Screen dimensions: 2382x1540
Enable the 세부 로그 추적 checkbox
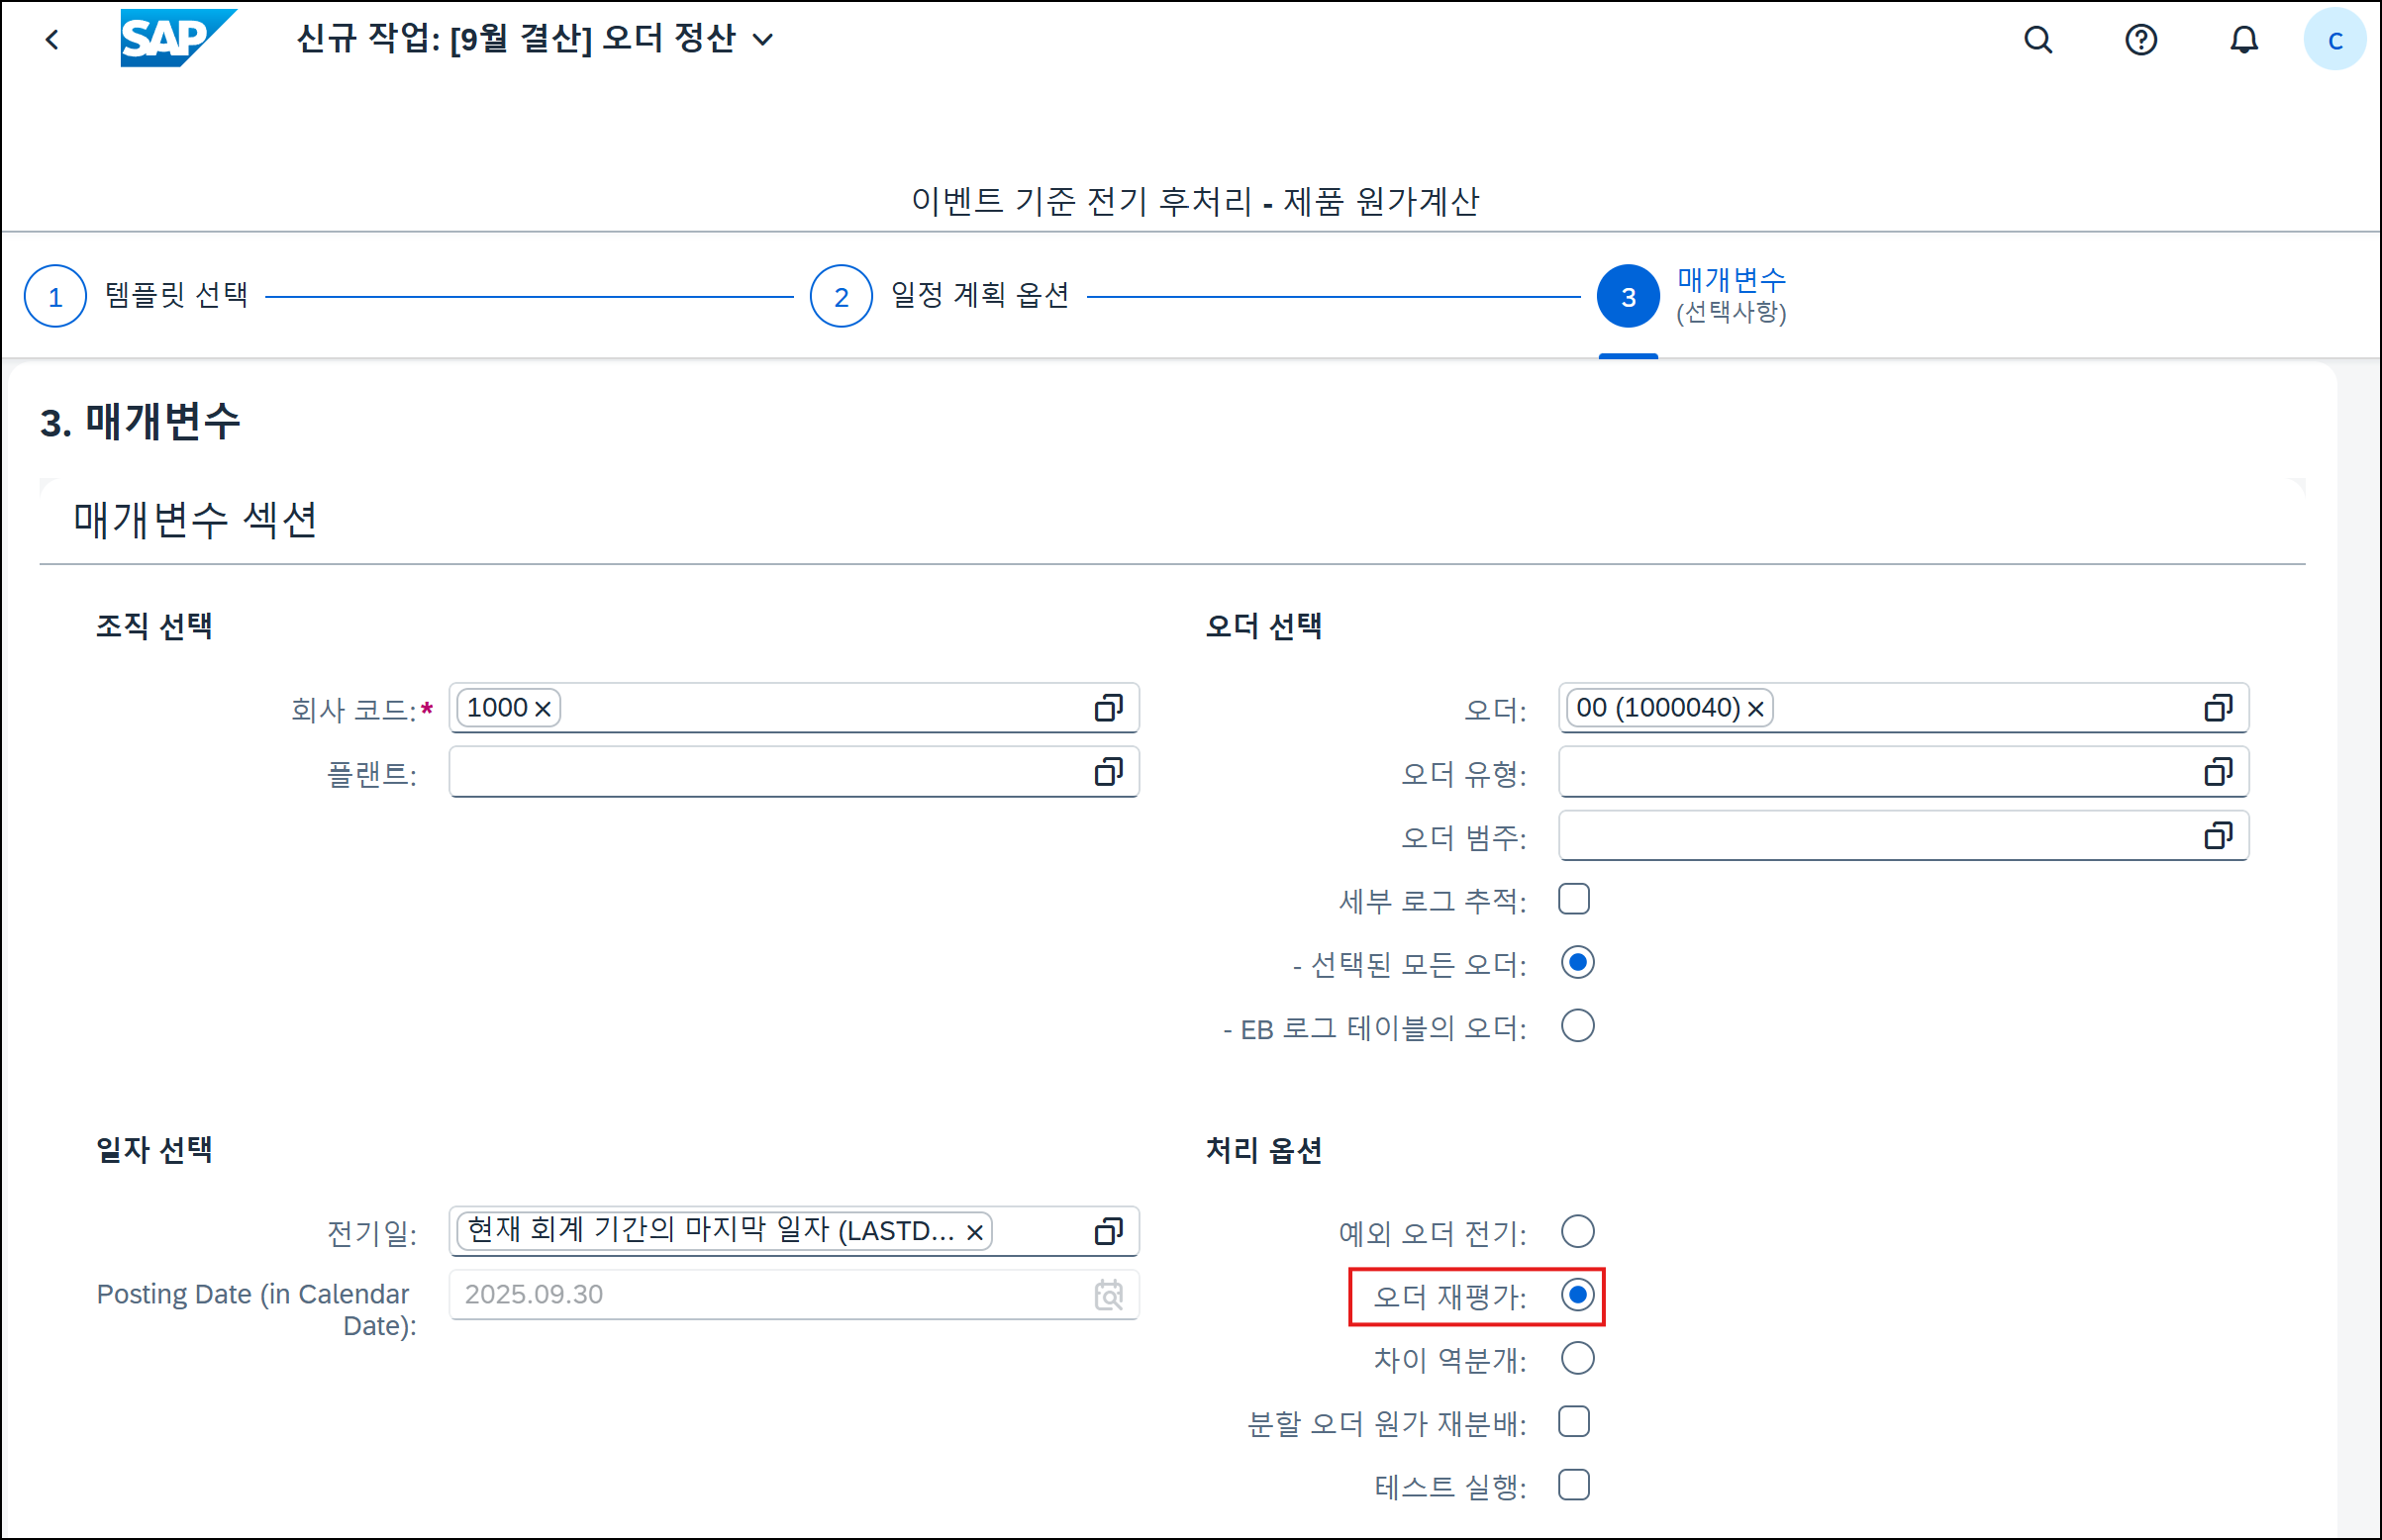click(1574, 899)
